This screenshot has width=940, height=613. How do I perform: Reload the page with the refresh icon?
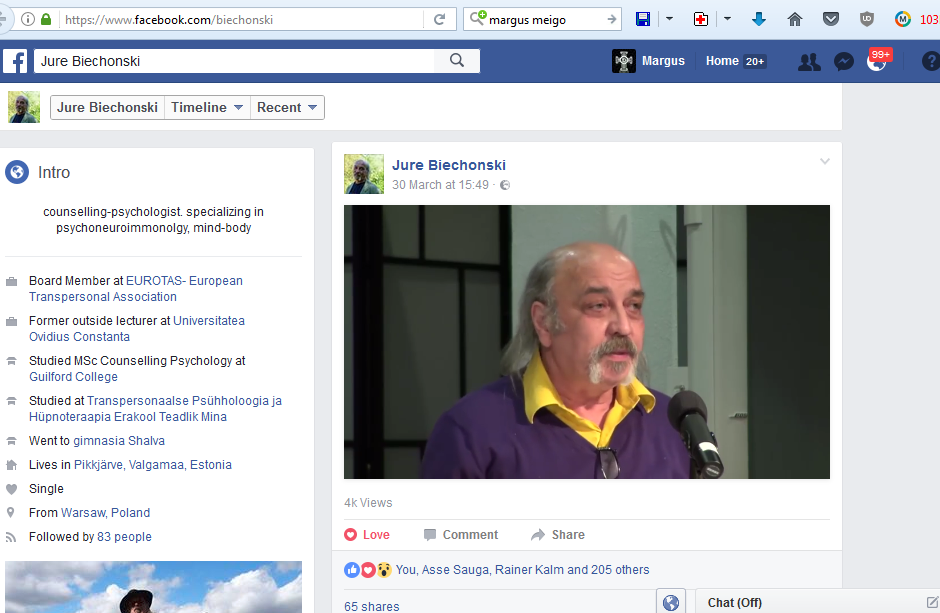point(439,19)
